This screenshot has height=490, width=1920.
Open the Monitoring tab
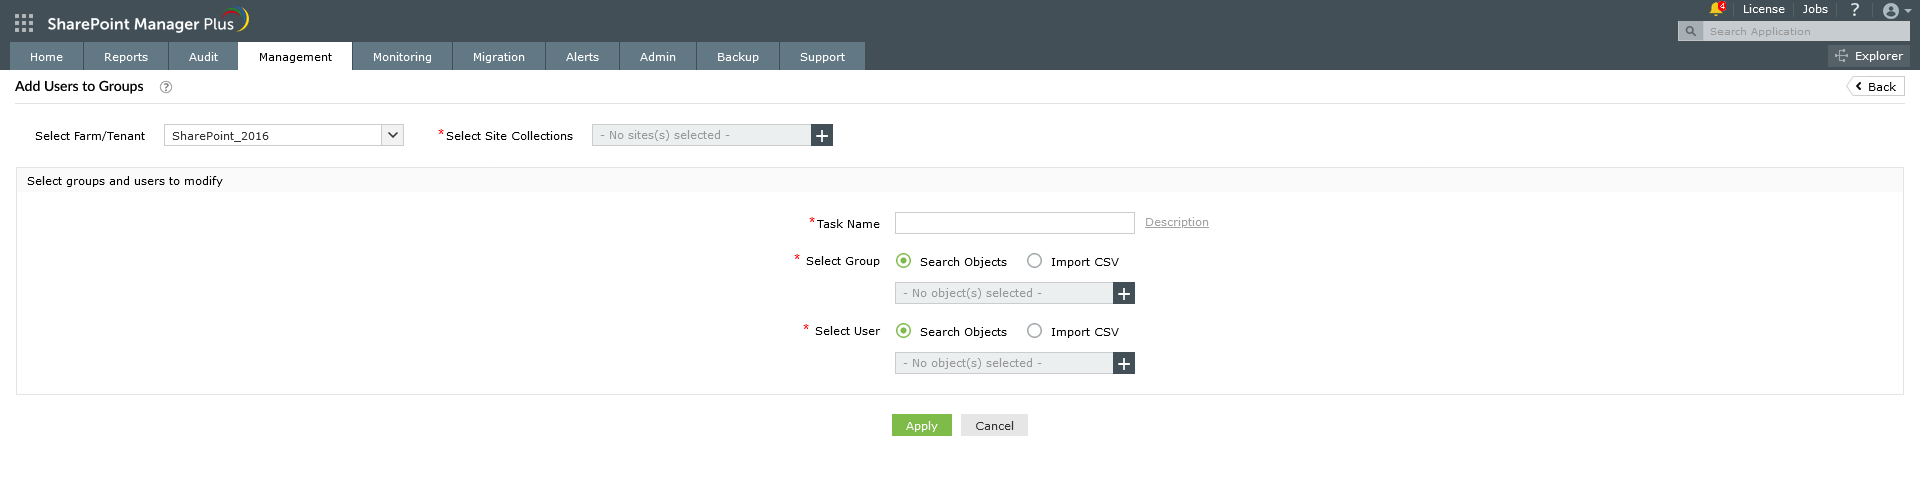pyautogui.click(x=402, y=56)
